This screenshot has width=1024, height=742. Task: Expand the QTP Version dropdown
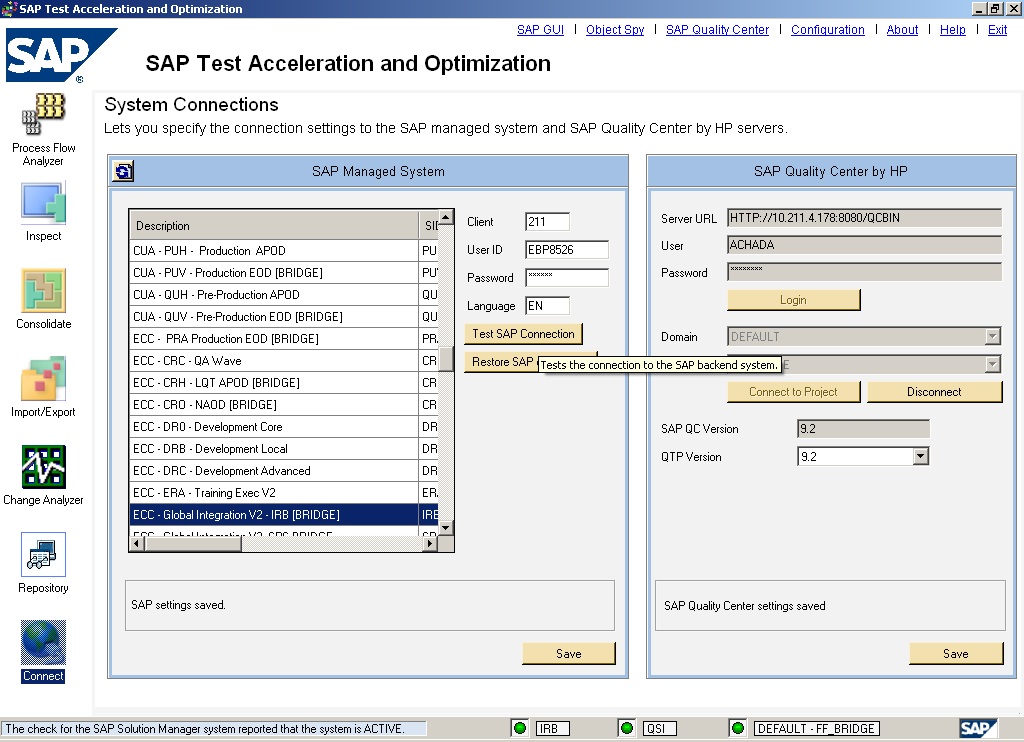pyautogui.click(x=921, y=457)
